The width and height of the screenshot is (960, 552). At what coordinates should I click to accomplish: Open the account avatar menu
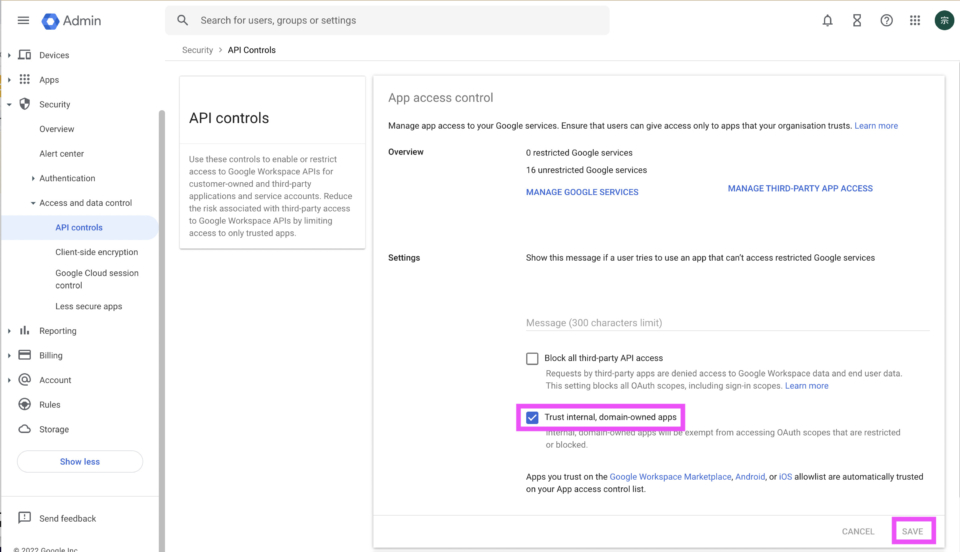[944, 21]
